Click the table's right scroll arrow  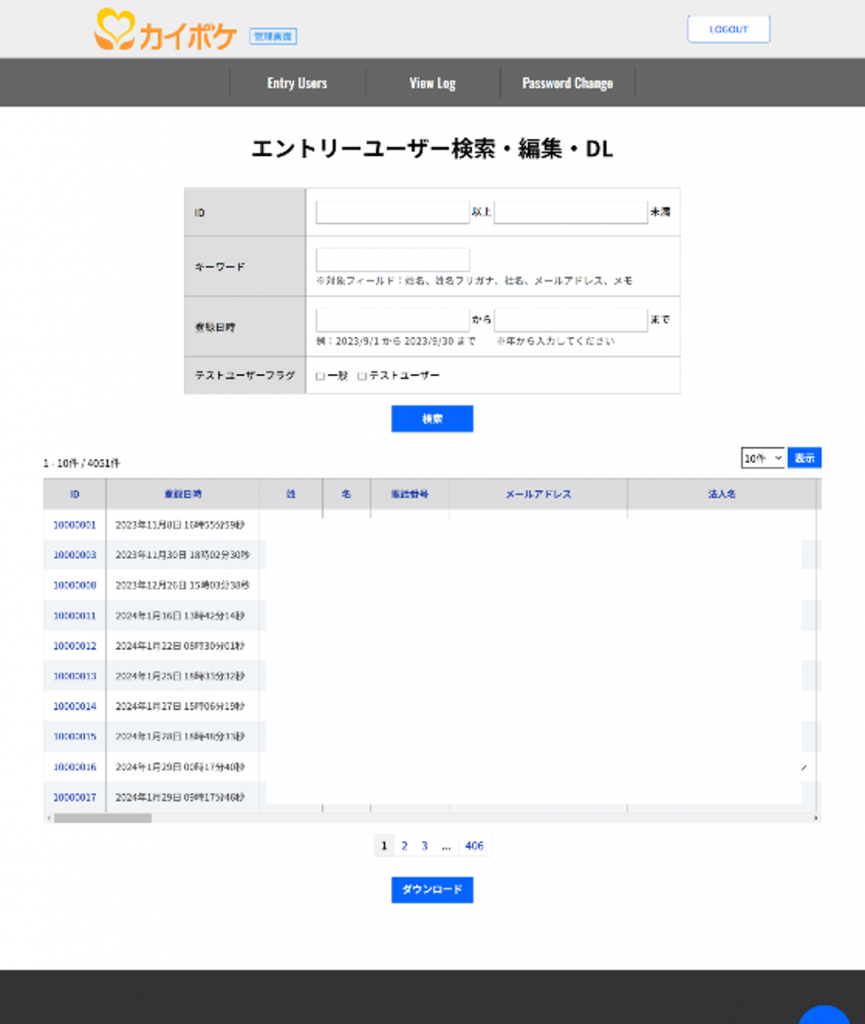(x=817, y=818)
